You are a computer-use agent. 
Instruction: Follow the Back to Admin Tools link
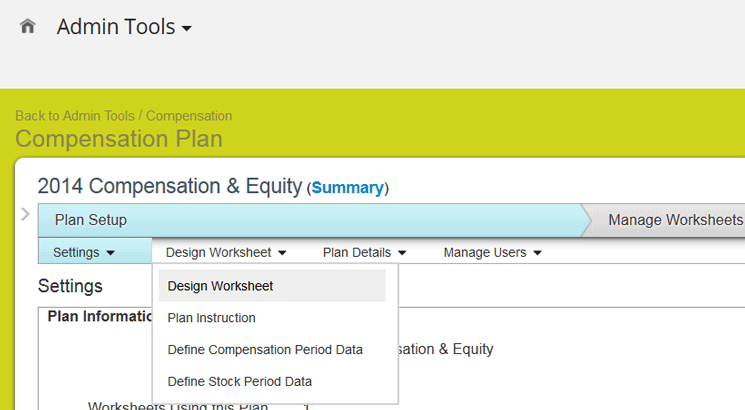[x=75, y=116]
